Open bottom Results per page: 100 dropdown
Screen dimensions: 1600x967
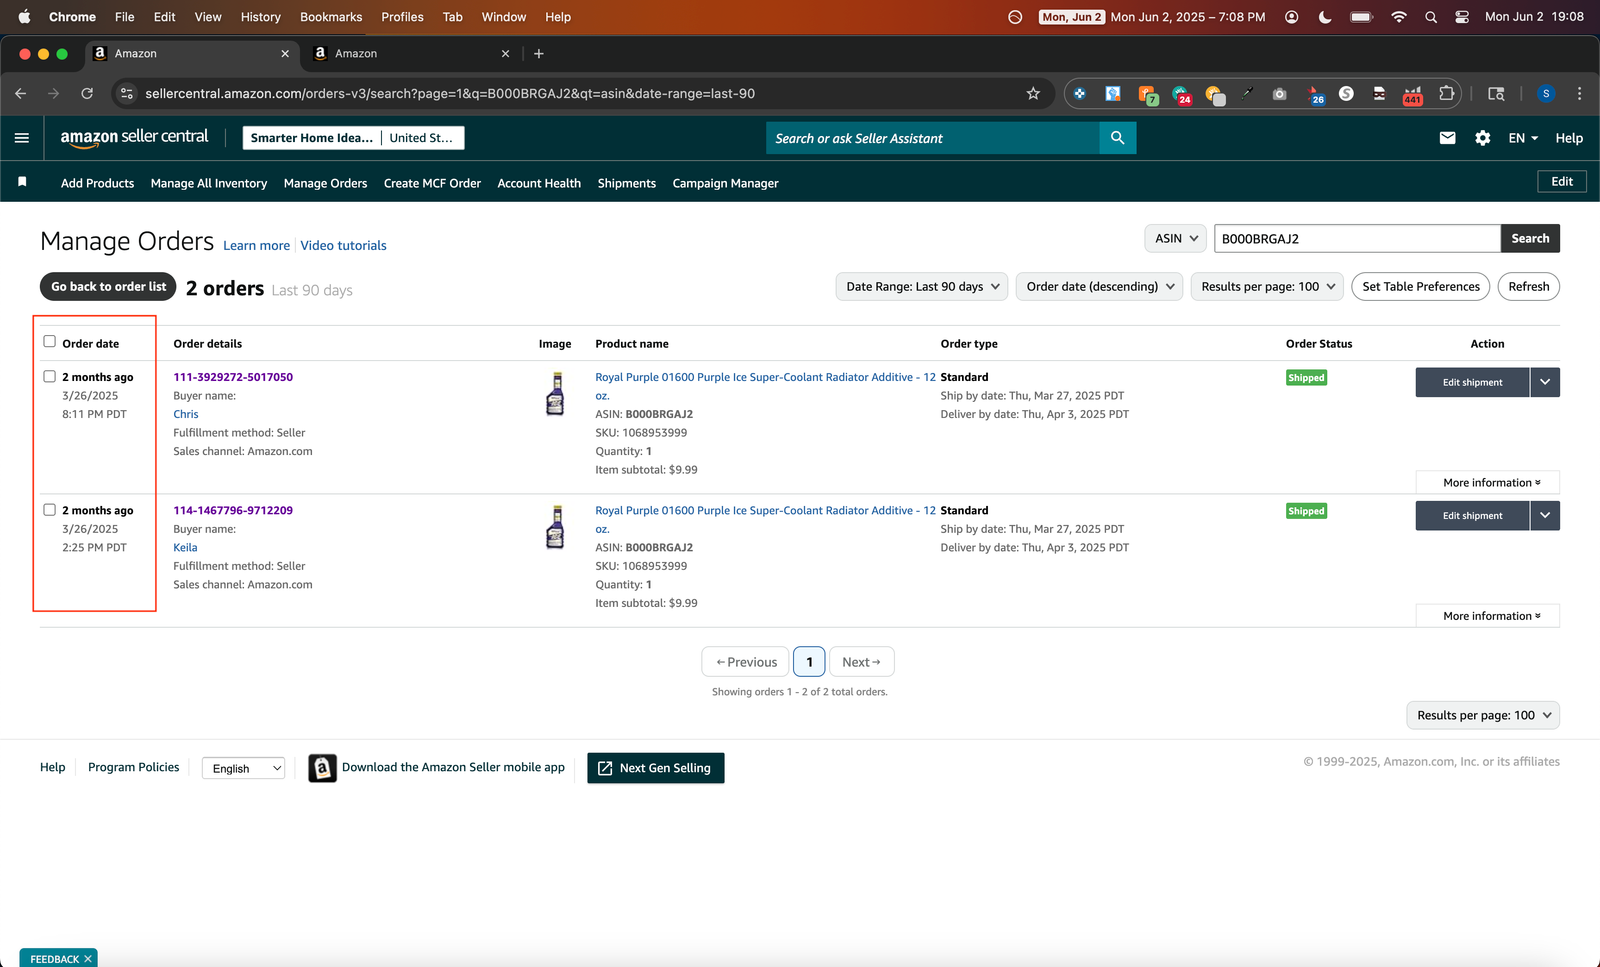point(1483,715)
